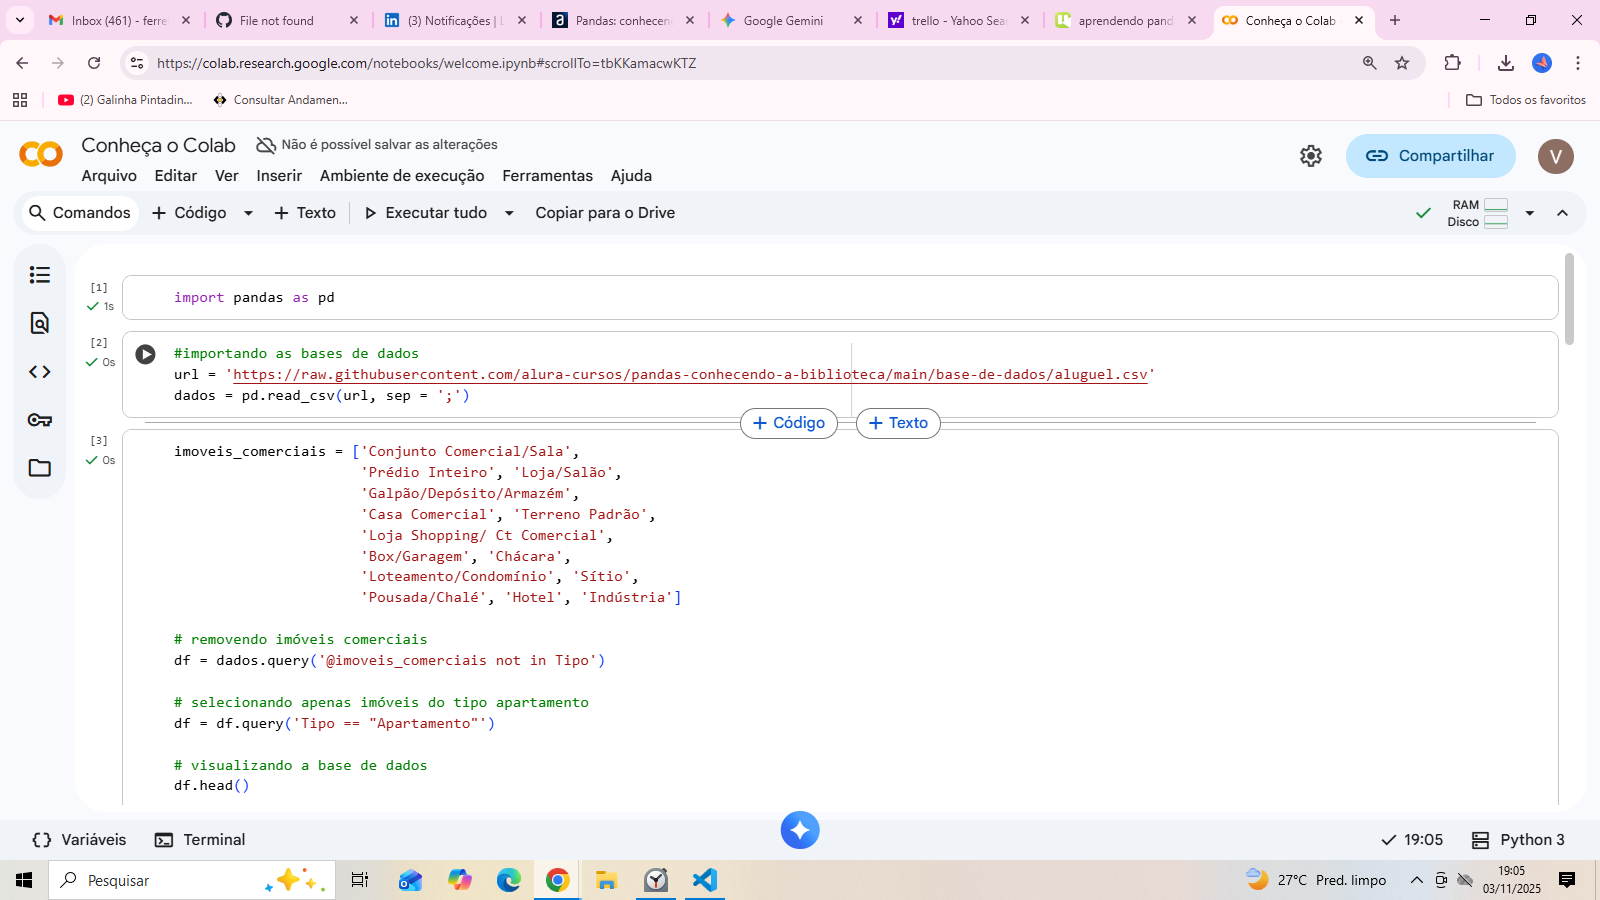Screen dimensions: 1600x900
Task: Toggle the Variáveis panel
Action: (80, 840)
